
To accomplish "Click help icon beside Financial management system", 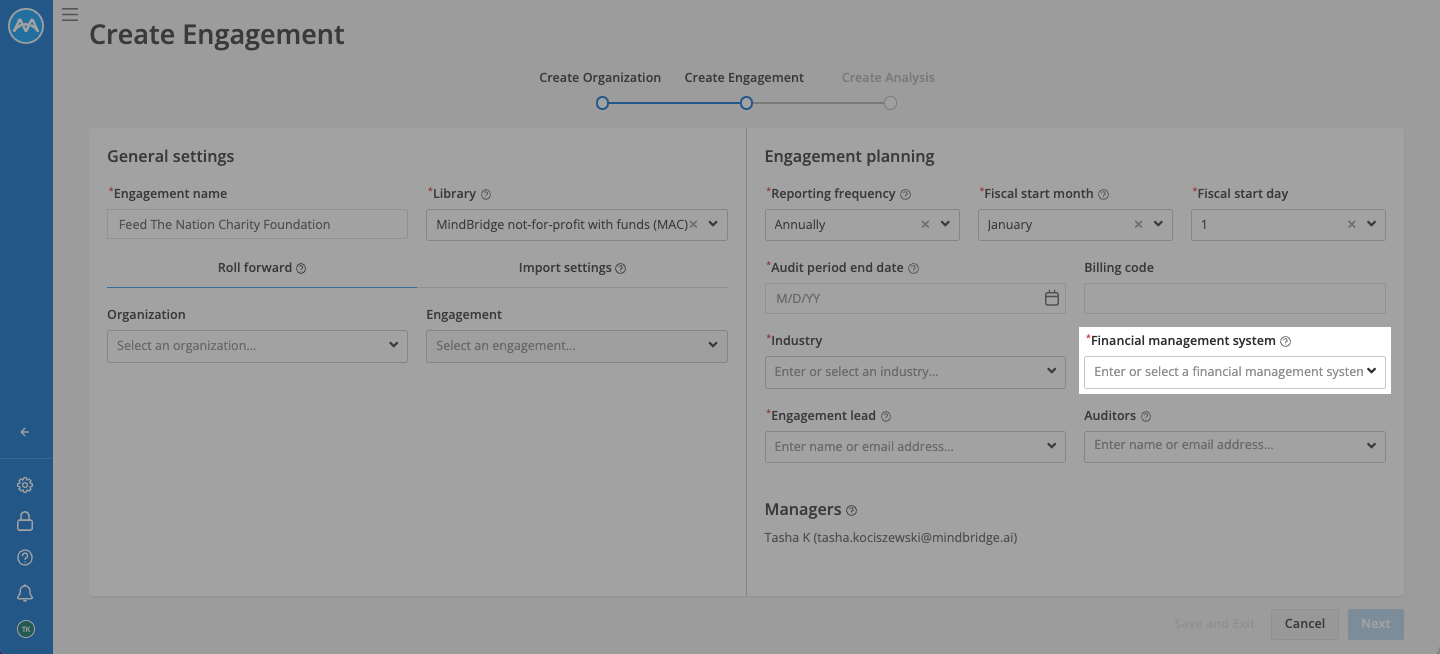I will click(1286, 341).
